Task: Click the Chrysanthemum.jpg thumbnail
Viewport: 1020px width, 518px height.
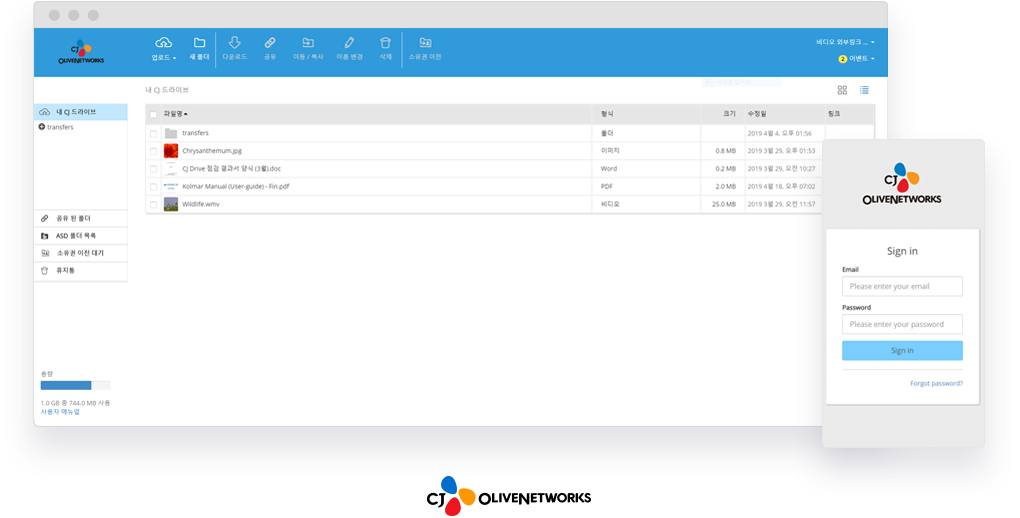Action: [171, 151]
